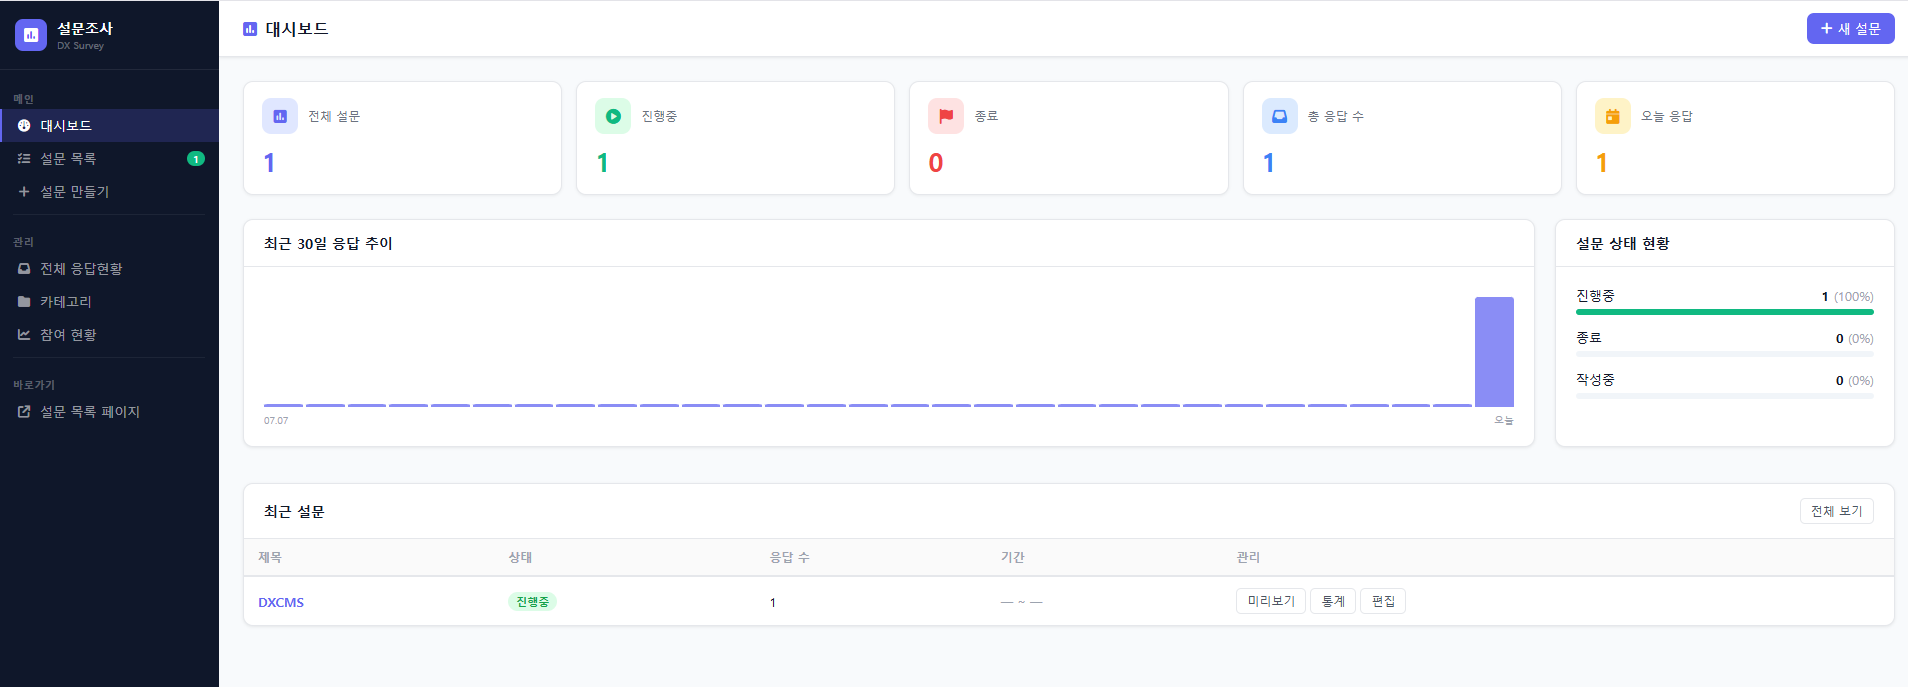Click the list icon next to 설문 목록
Screen dimensions: 1908x687
pyautogui.click(x=24, y=158)
